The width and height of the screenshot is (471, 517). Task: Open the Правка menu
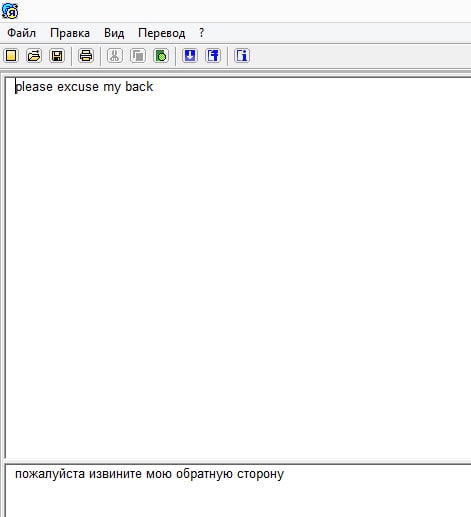coord(70,33)
